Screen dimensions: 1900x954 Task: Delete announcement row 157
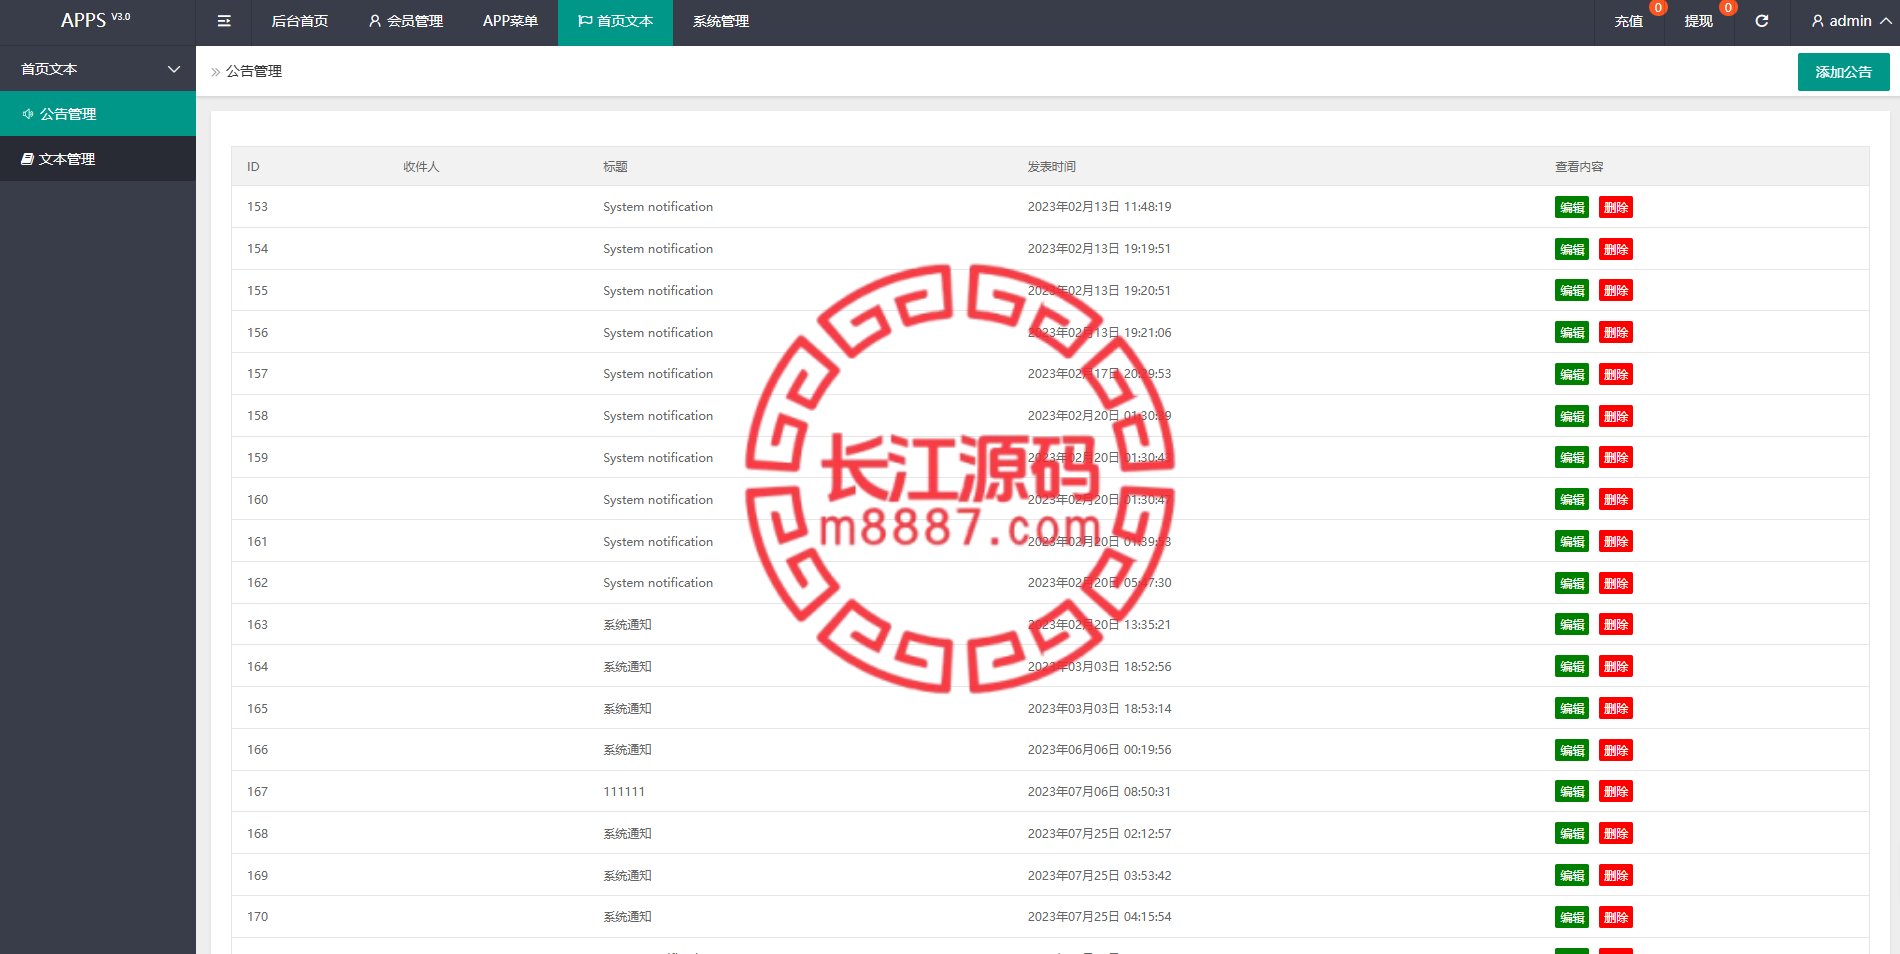pos(1616,375)
